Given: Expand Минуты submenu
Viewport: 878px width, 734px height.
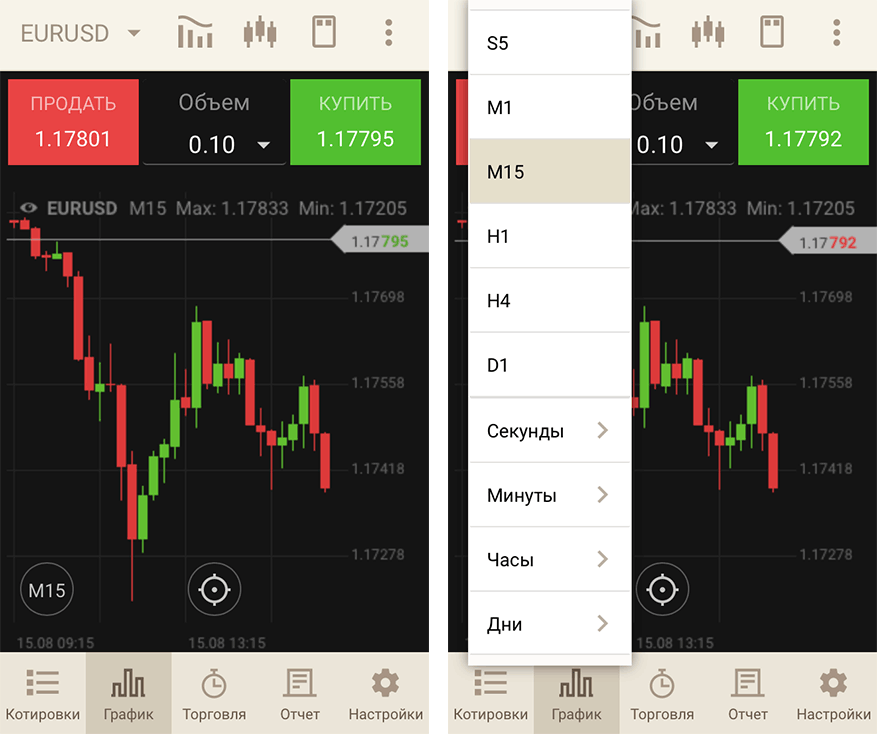Looking at the screenshot, I should point(549,495).
